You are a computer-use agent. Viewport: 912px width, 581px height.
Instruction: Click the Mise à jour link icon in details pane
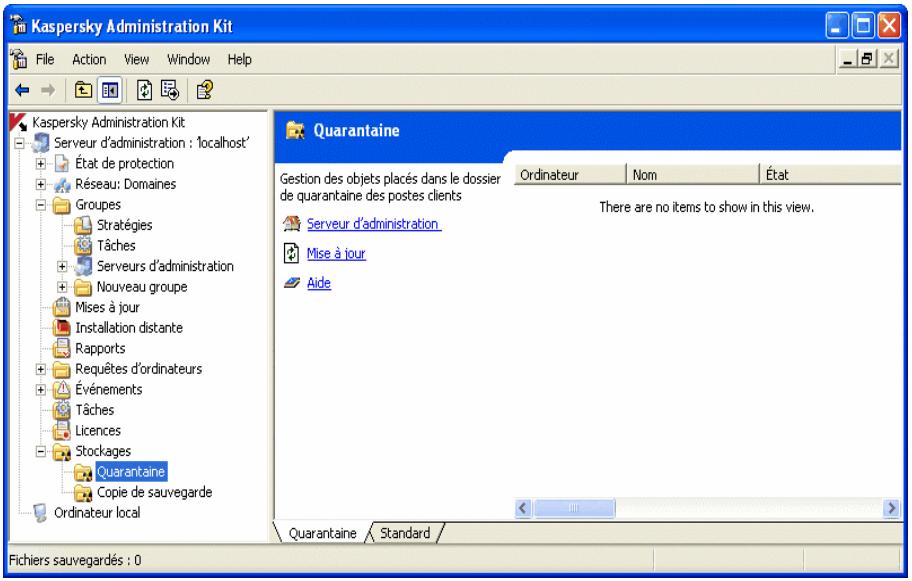click(291, 254)
